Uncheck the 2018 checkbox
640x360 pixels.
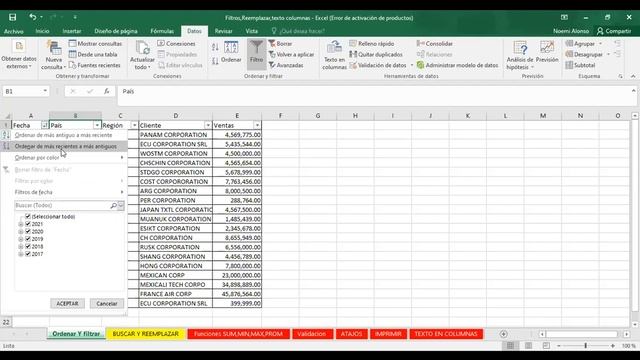point(28,246)
